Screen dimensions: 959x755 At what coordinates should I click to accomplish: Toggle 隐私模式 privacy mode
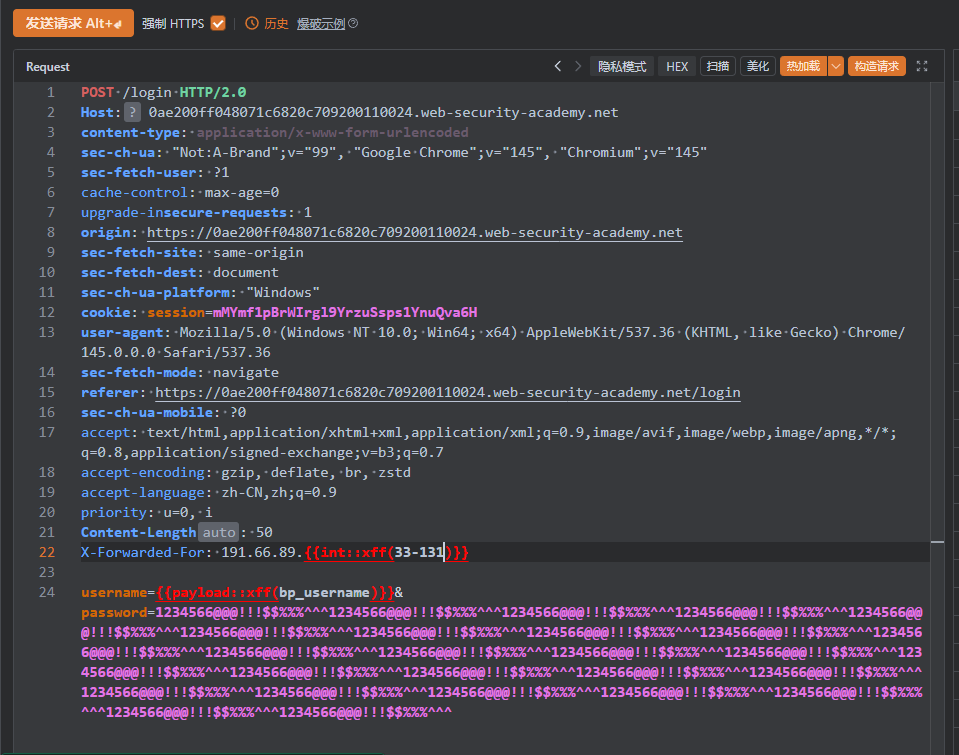click(621, 66)
